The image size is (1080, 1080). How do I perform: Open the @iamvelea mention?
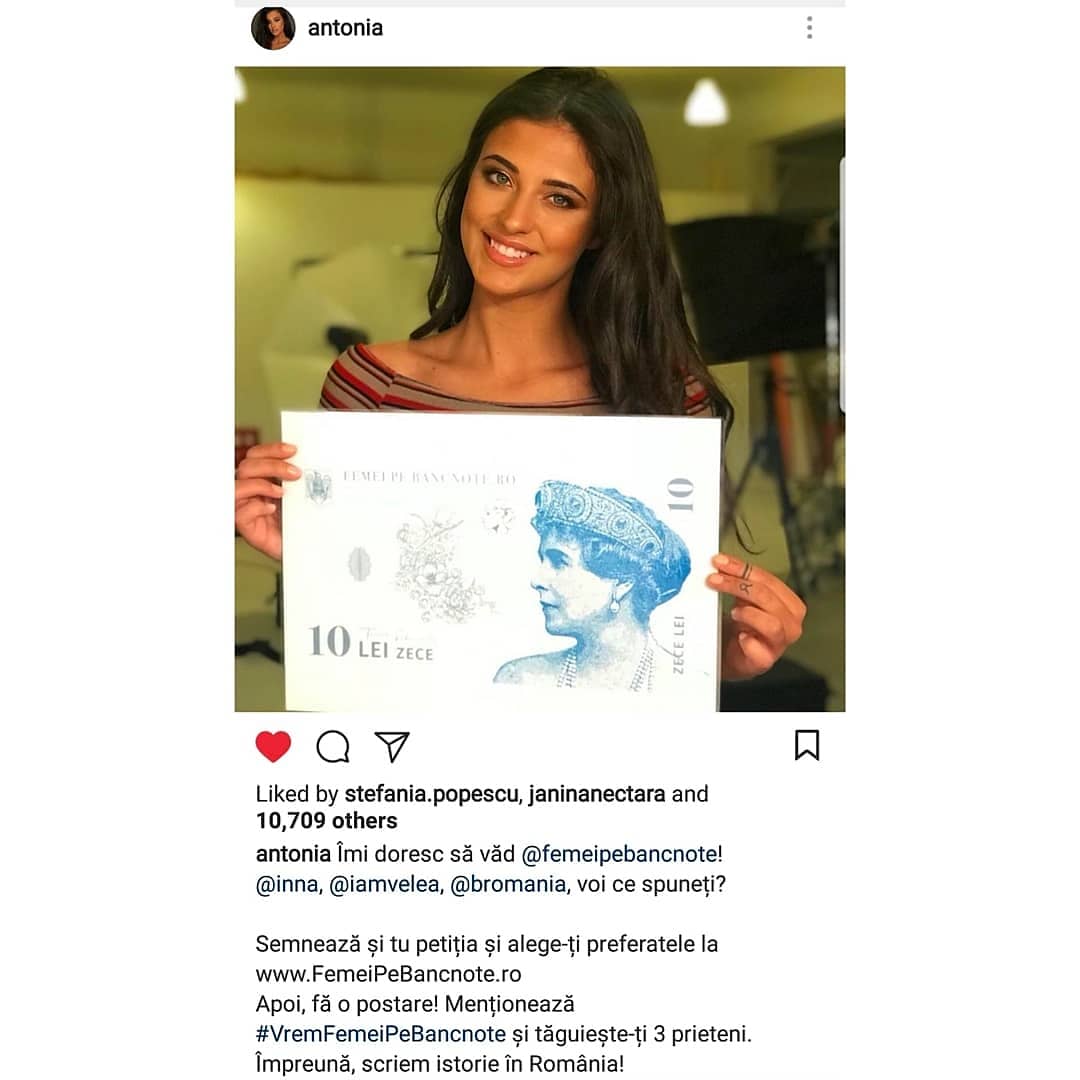point(384,884)
